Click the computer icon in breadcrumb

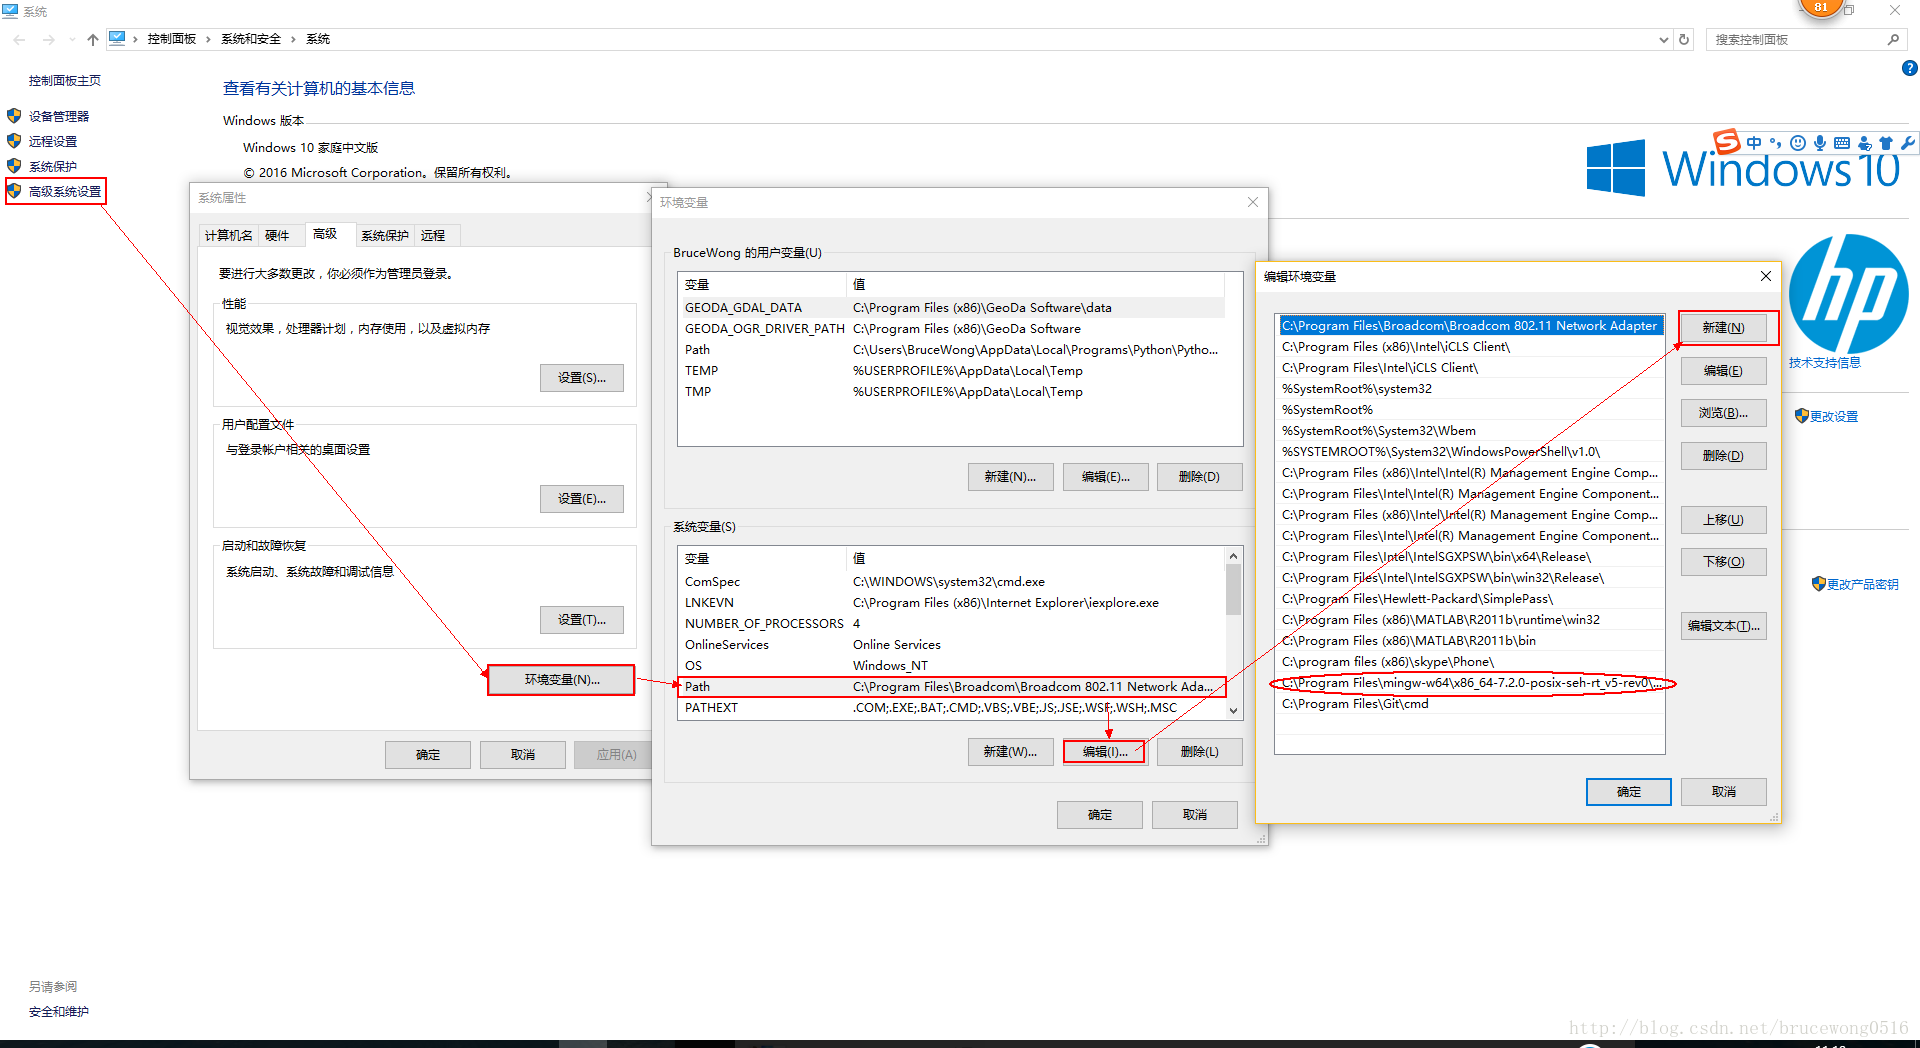tap(117, 39)
